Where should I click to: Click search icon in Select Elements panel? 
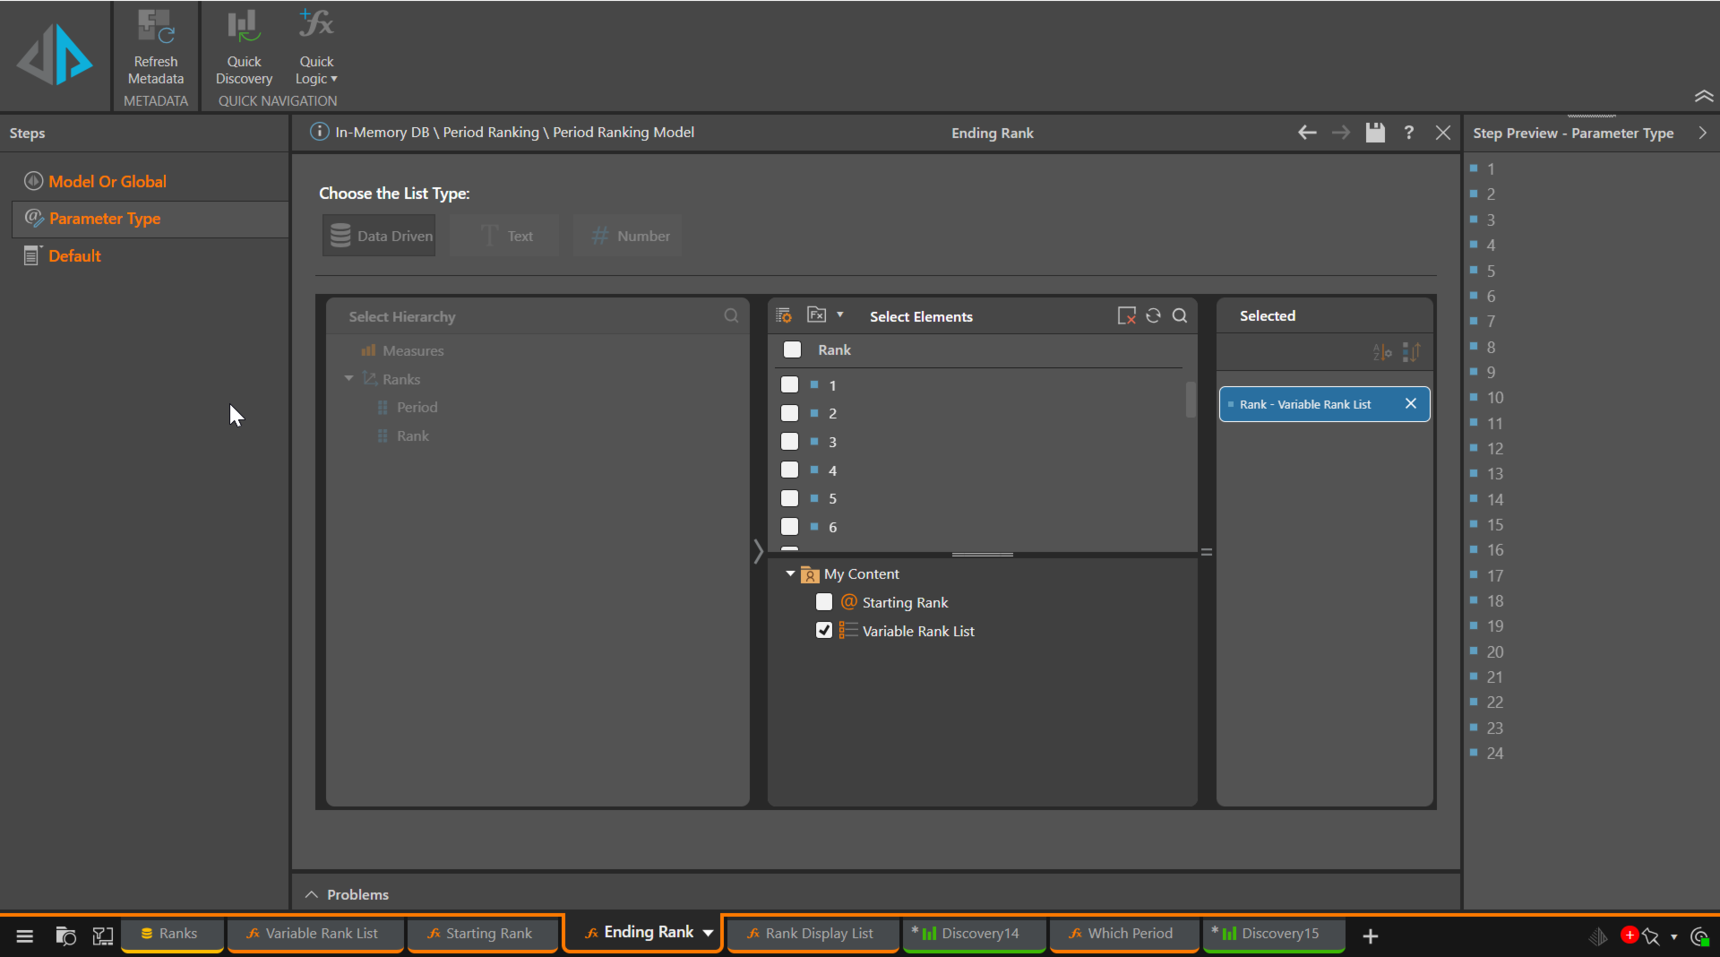1180,316
